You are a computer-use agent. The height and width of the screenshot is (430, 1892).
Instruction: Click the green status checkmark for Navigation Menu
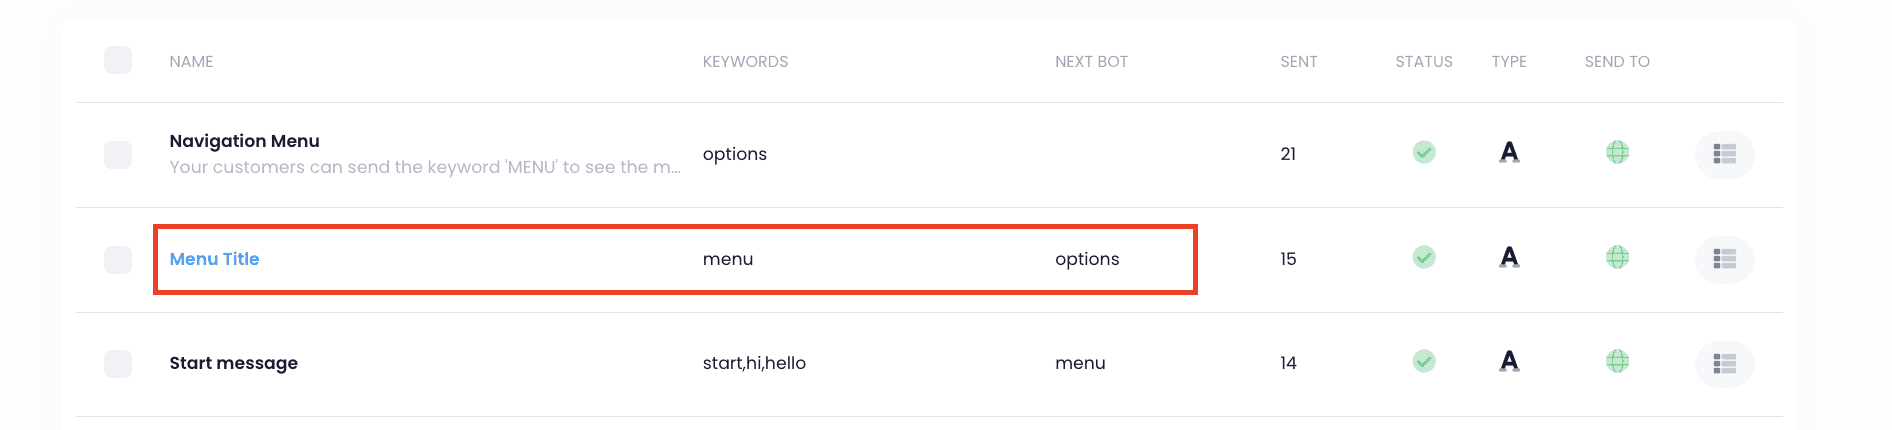pos(1424,152)
